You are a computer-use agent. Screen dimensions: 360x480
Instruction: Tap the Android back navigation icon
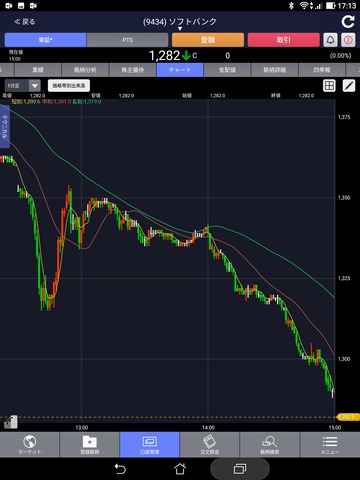(120, 469)
